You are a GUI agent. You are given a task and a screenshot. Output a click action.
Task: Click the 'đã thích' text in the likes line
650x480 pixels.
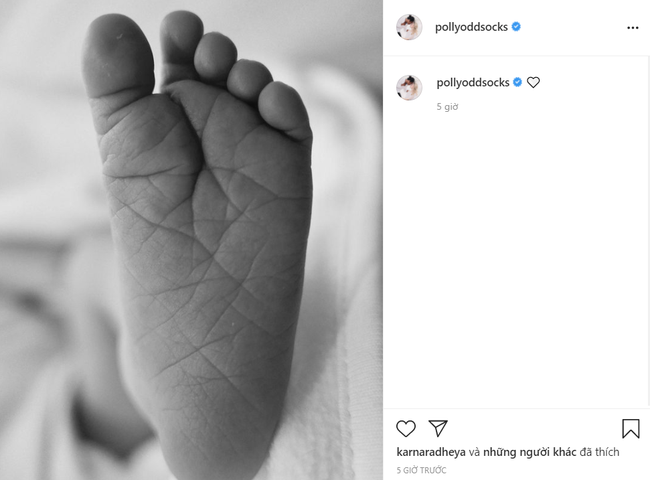[x=599, y=452]
